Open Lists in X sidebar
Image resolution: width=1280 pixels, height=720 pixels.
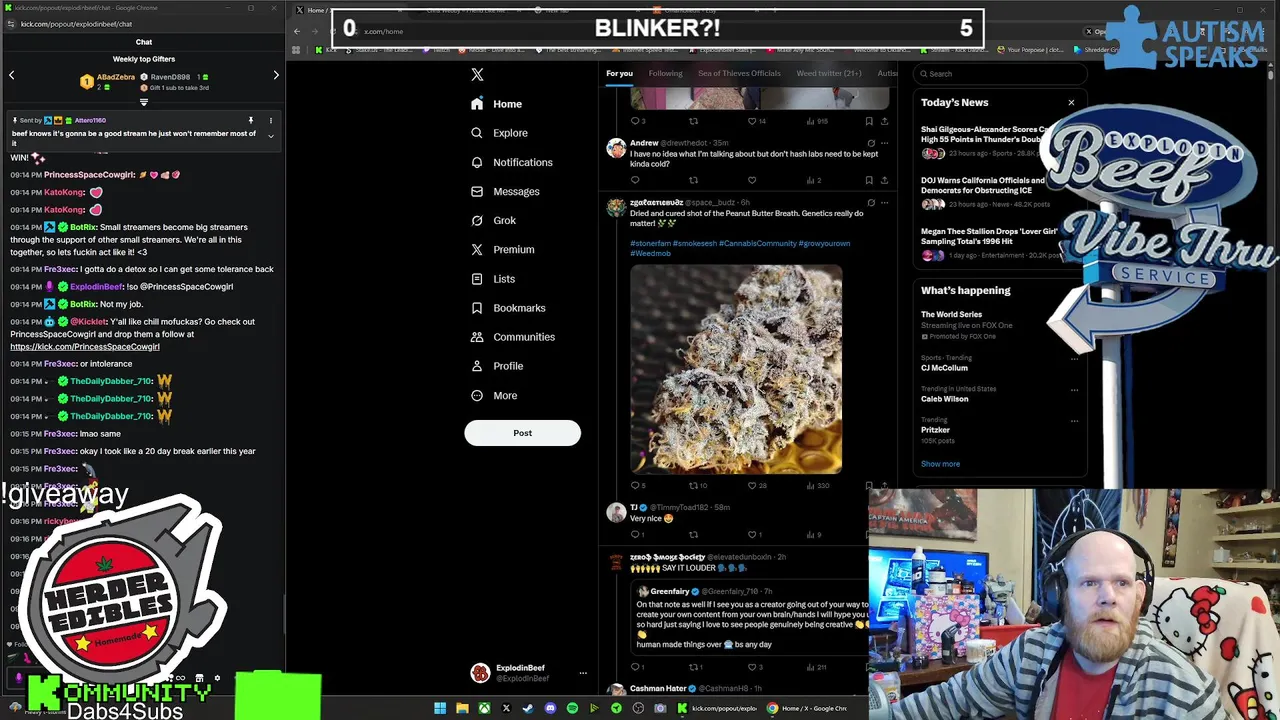coord(493,279)
